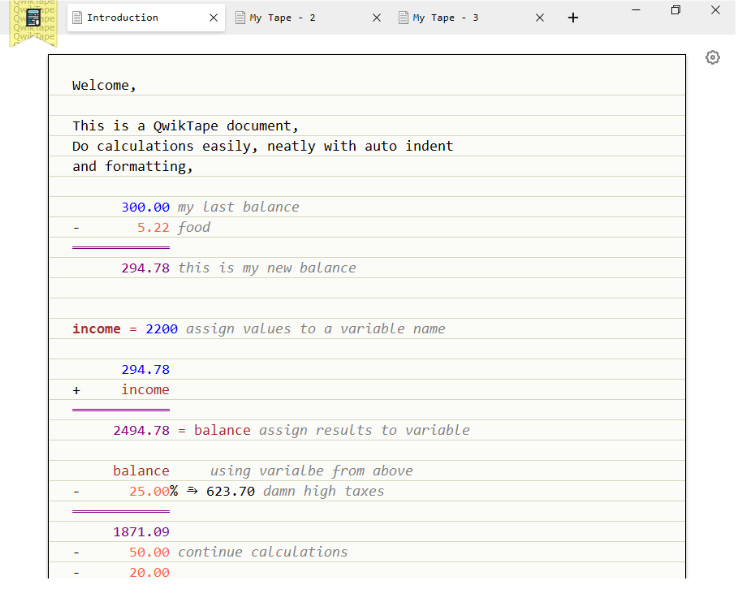
Task: Click the value 2200
Action: pyautogui.click(x=161, y=329)
